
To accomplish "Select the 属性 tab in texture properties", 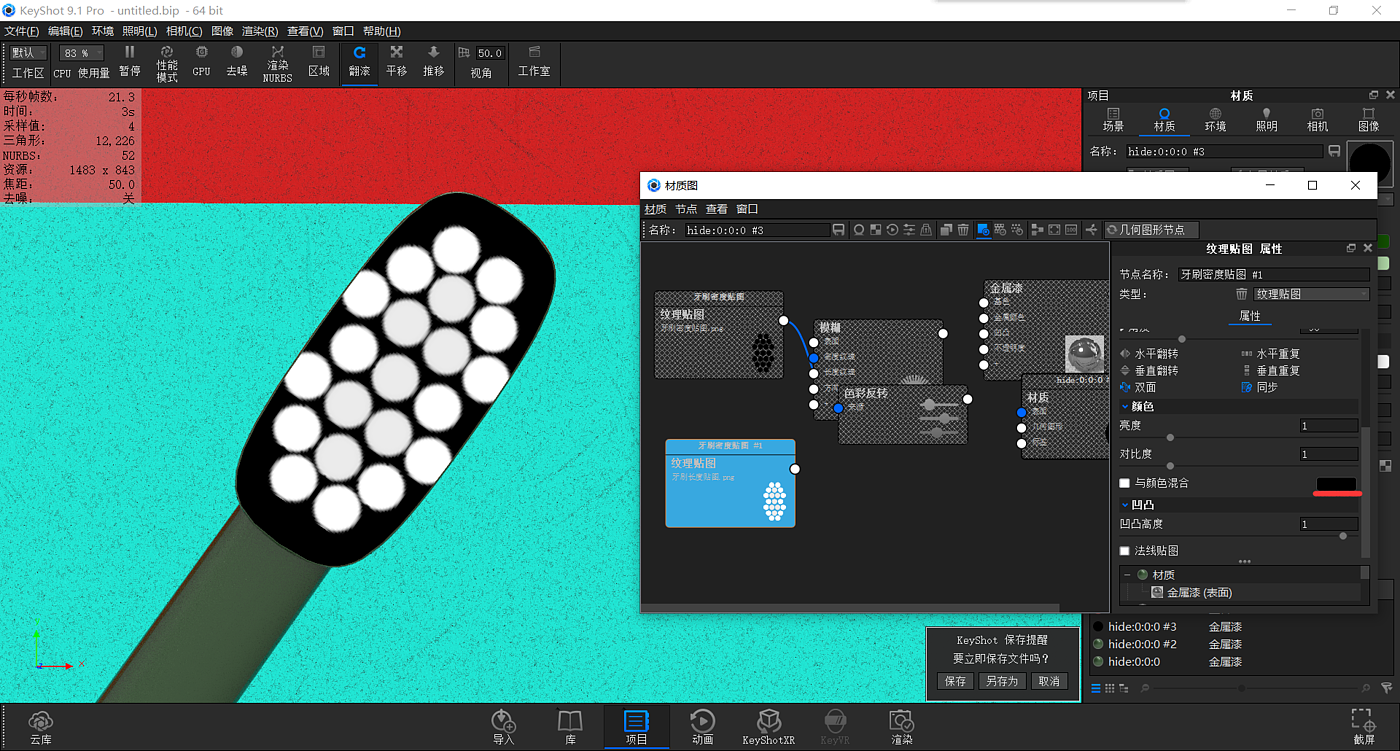I will [1250, 316].
